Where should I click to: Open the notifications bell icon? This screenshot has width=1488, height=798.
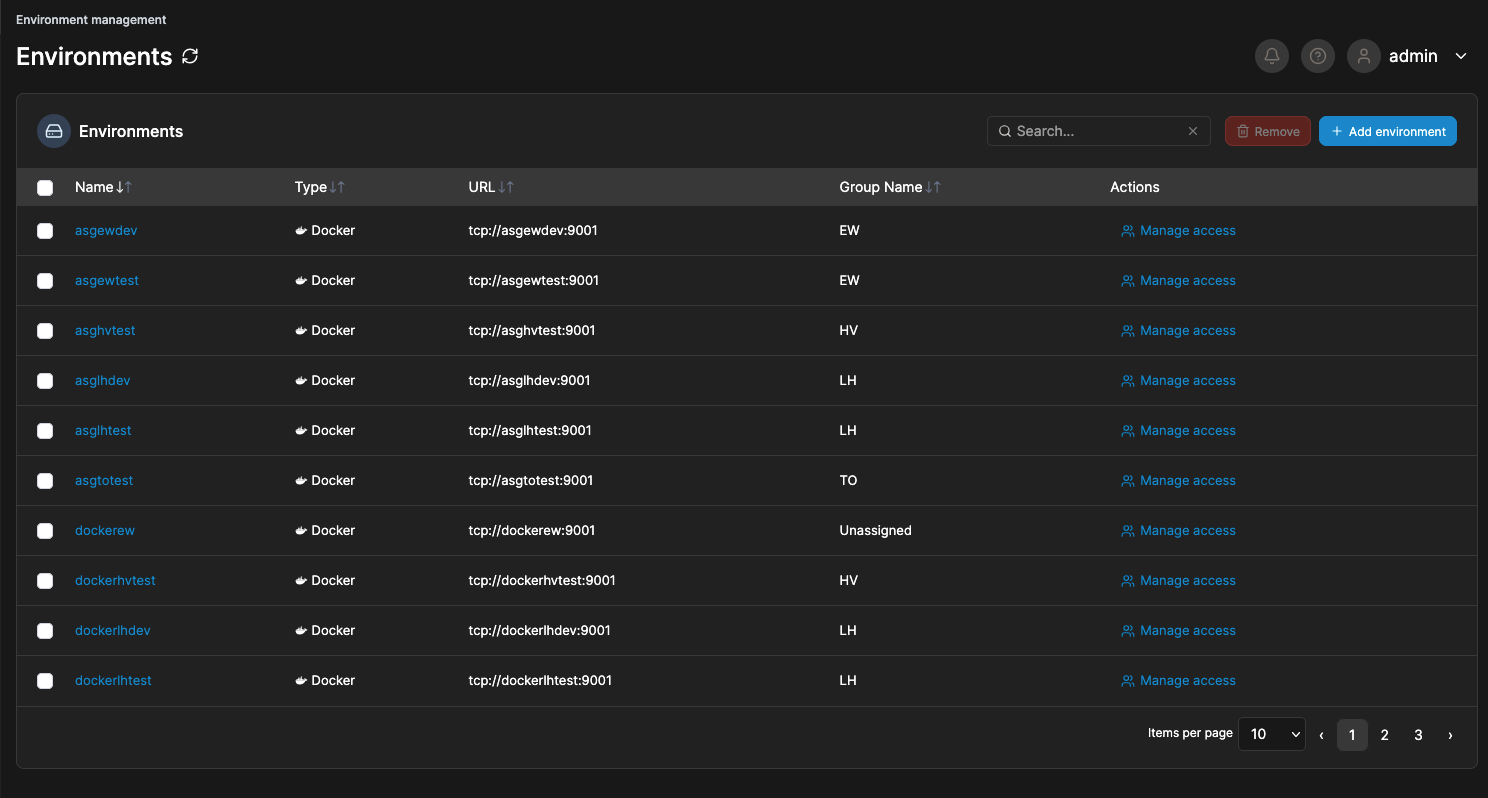pos(1272,56)
